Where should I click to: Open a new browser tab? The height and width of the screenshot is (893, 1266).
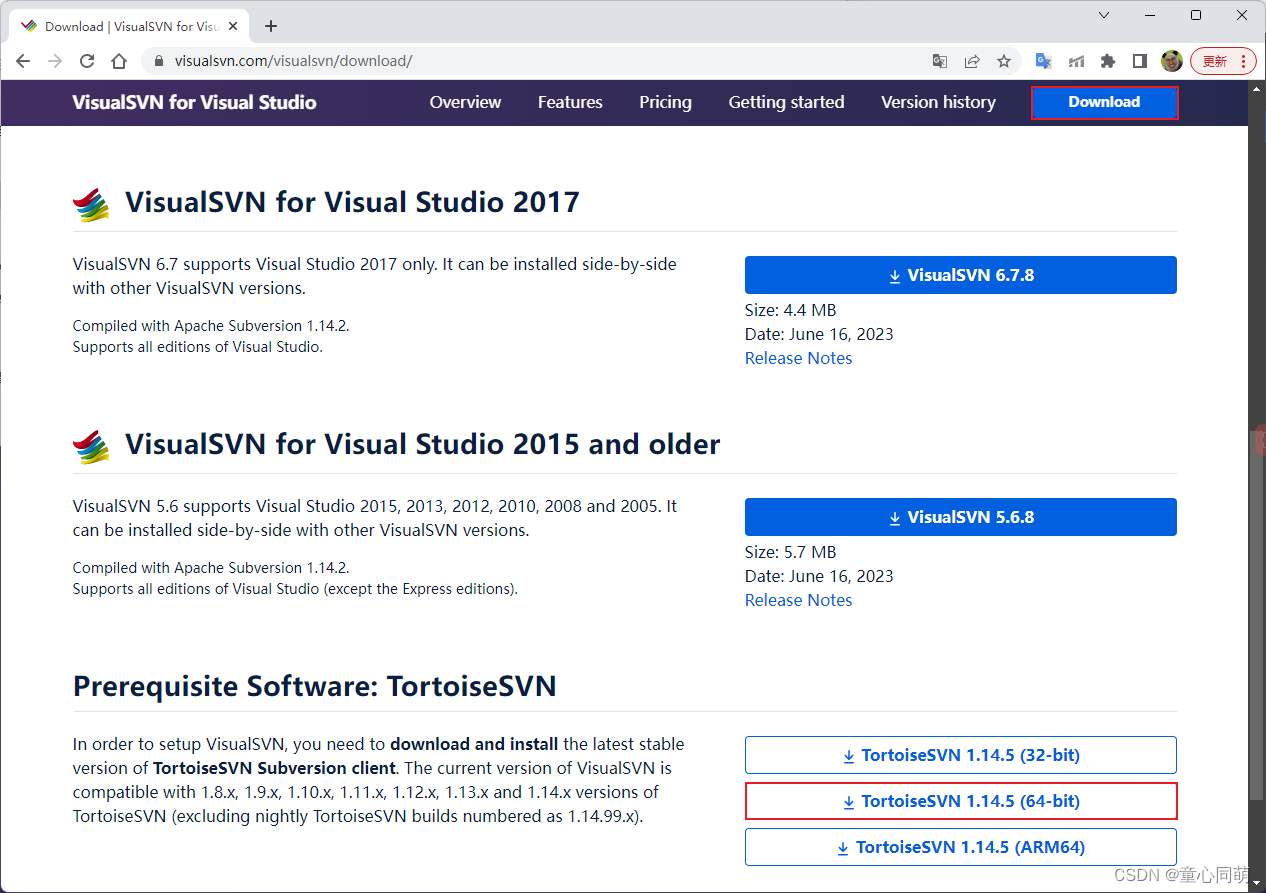271,26
